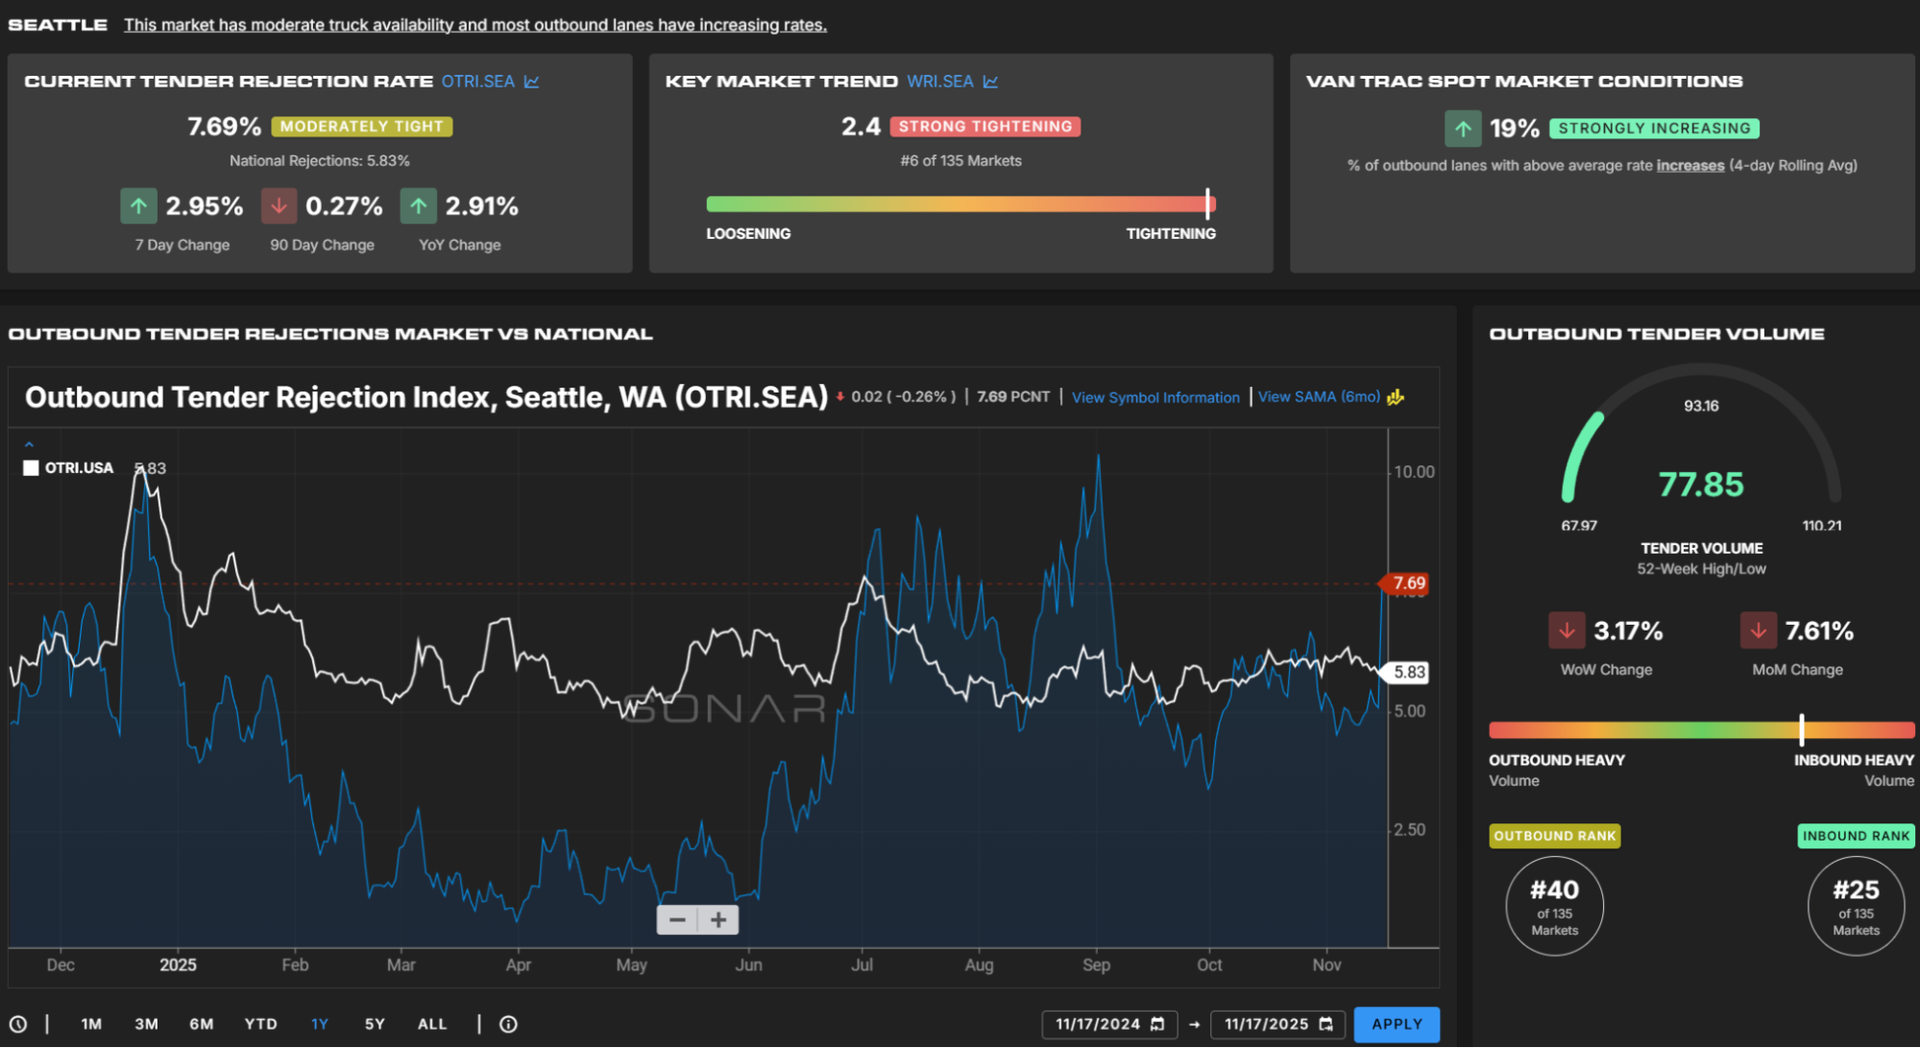
Task: Click the Seattle market summary link
Action: click(475, 25)
